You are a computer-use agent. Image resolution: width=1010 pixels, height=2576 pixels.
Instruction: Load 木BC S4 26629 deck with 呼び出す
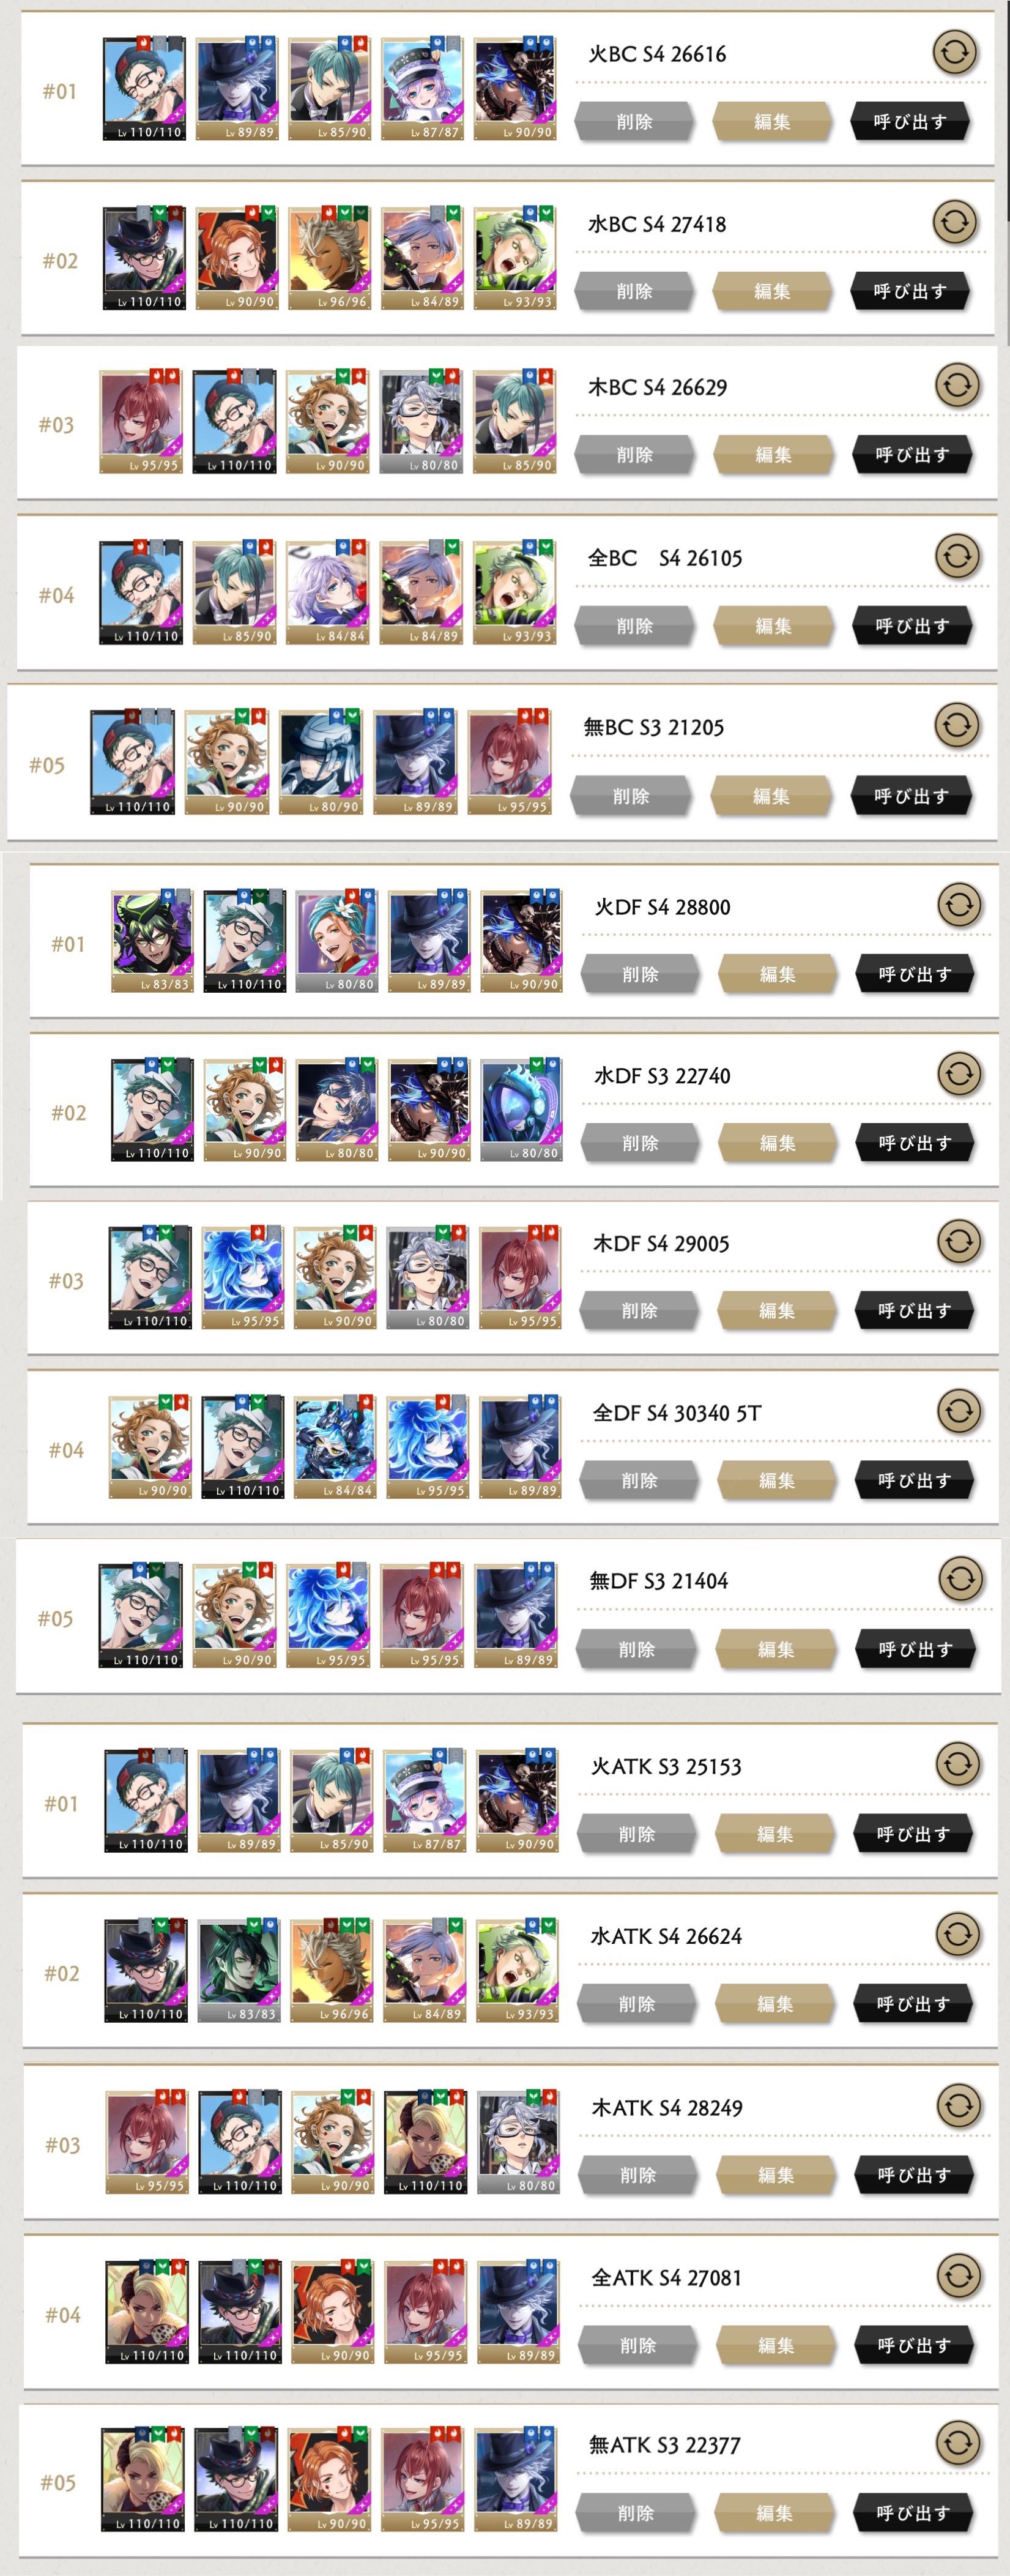(912, 455)
